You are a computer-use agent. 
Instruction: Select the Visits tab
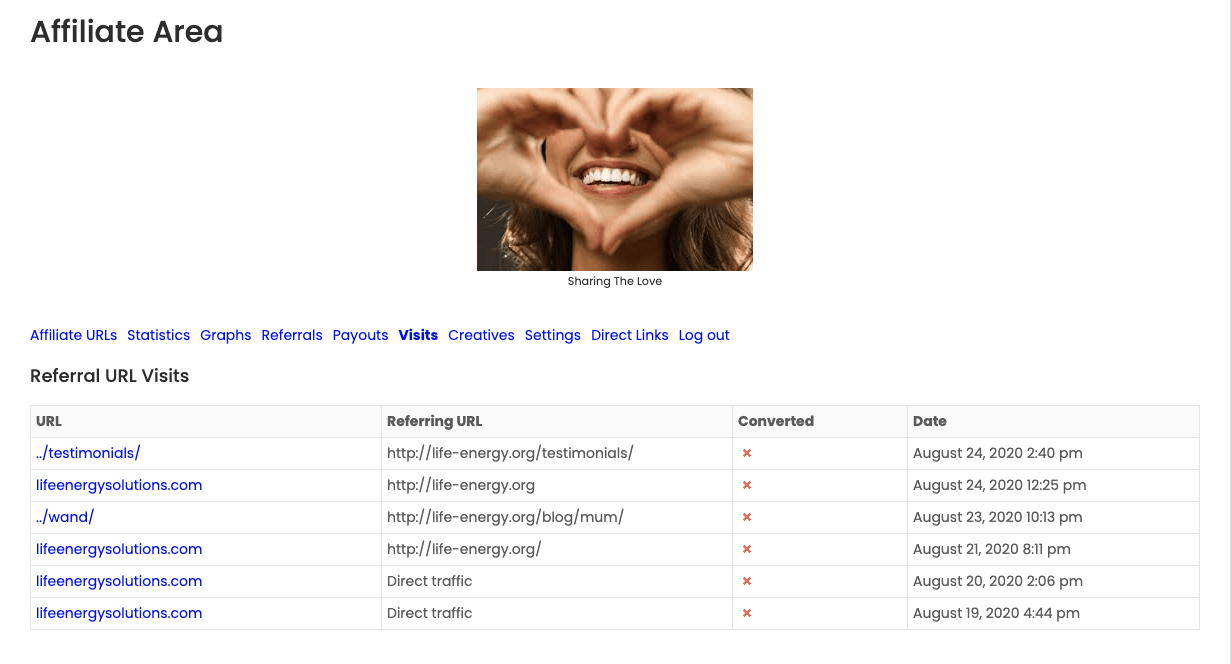[418, 335]
